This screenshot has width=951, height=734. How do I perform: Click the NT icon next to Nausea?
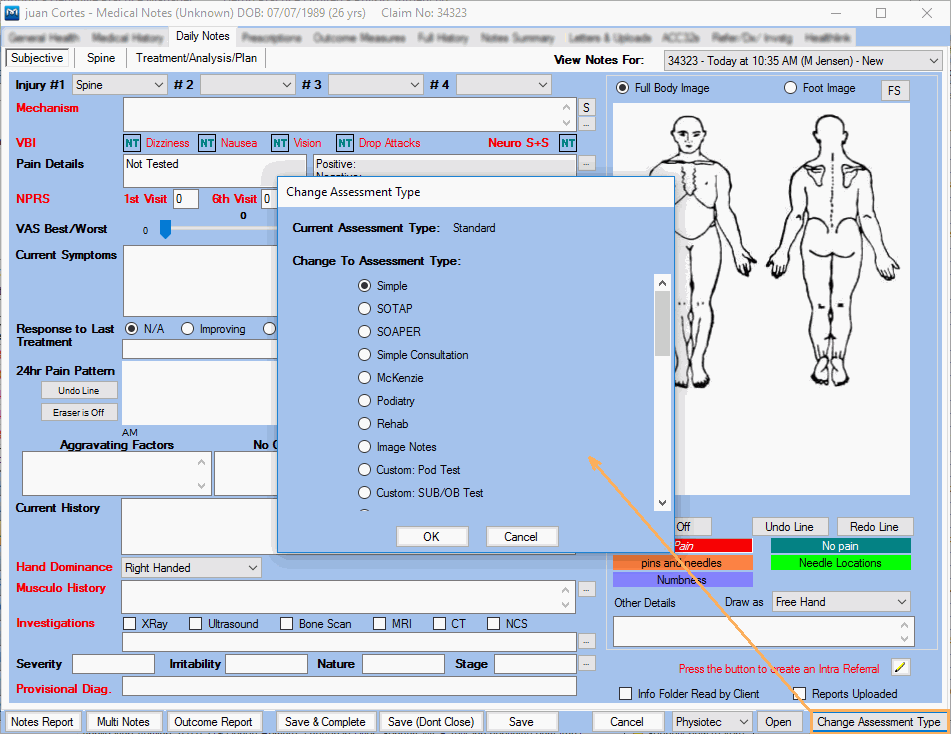point(207,143)
